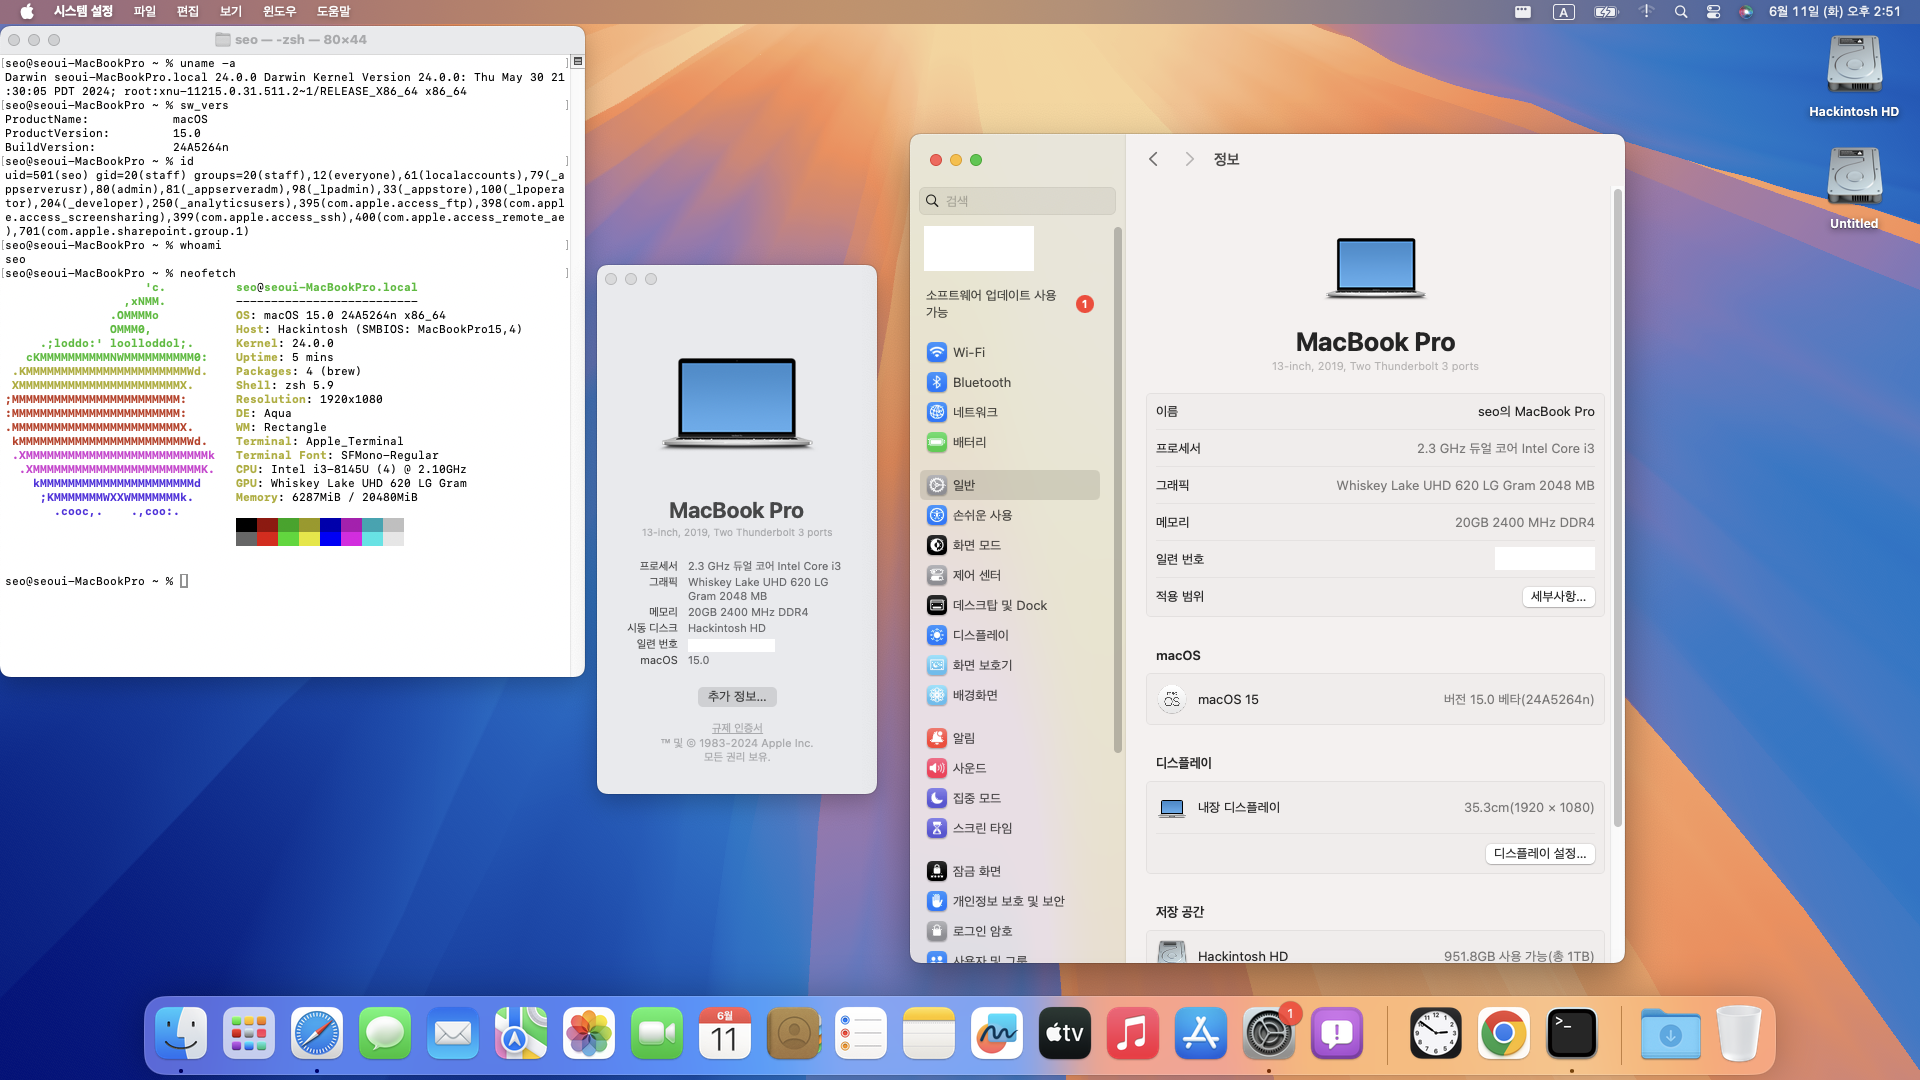Click 추가 정보... in About window
Screen dimensions: 1920x1080
coord(737,696)
